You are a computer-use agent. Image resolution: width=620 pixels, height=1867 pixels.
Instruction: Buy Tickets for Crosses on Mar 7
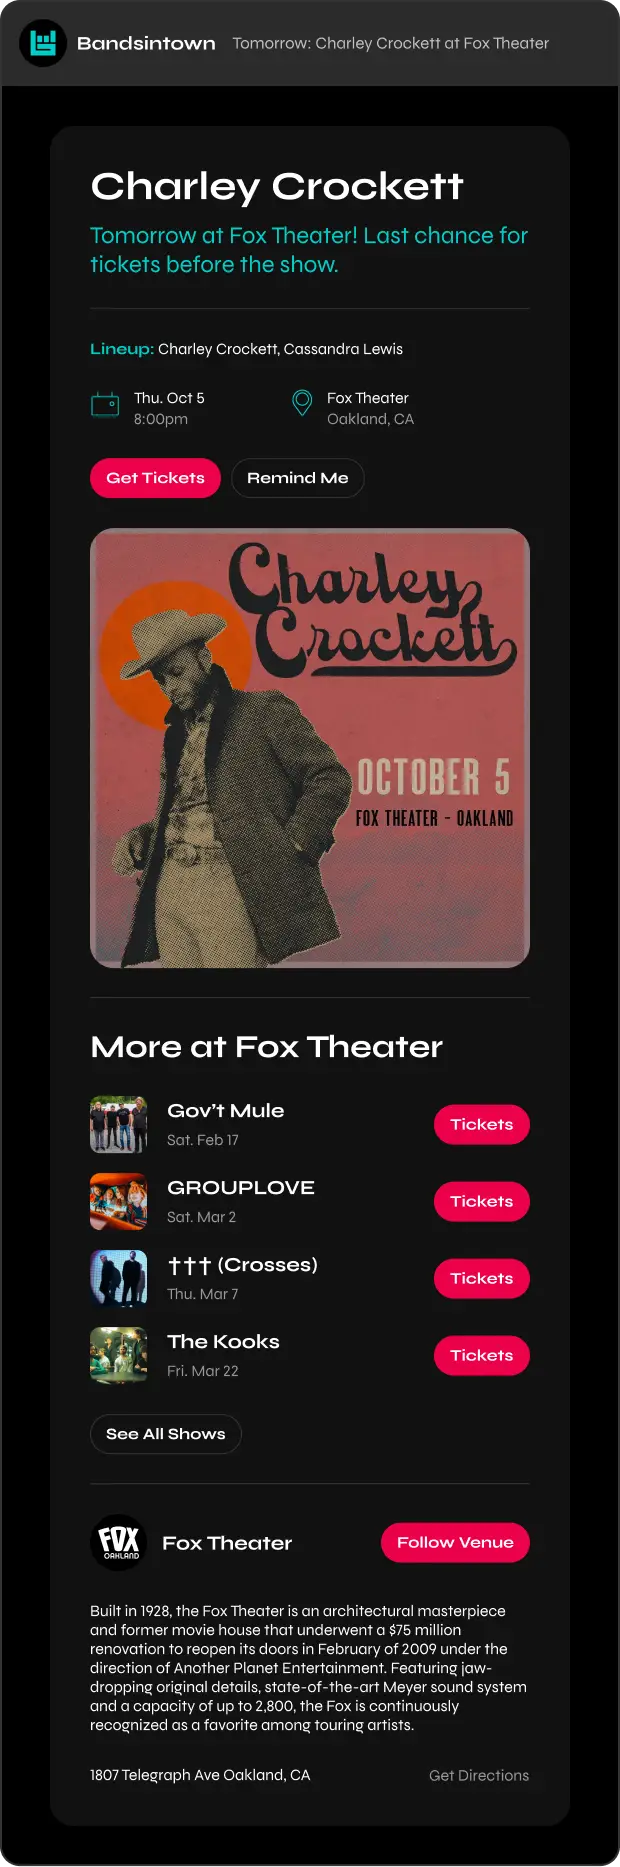tap(482, 1278)
